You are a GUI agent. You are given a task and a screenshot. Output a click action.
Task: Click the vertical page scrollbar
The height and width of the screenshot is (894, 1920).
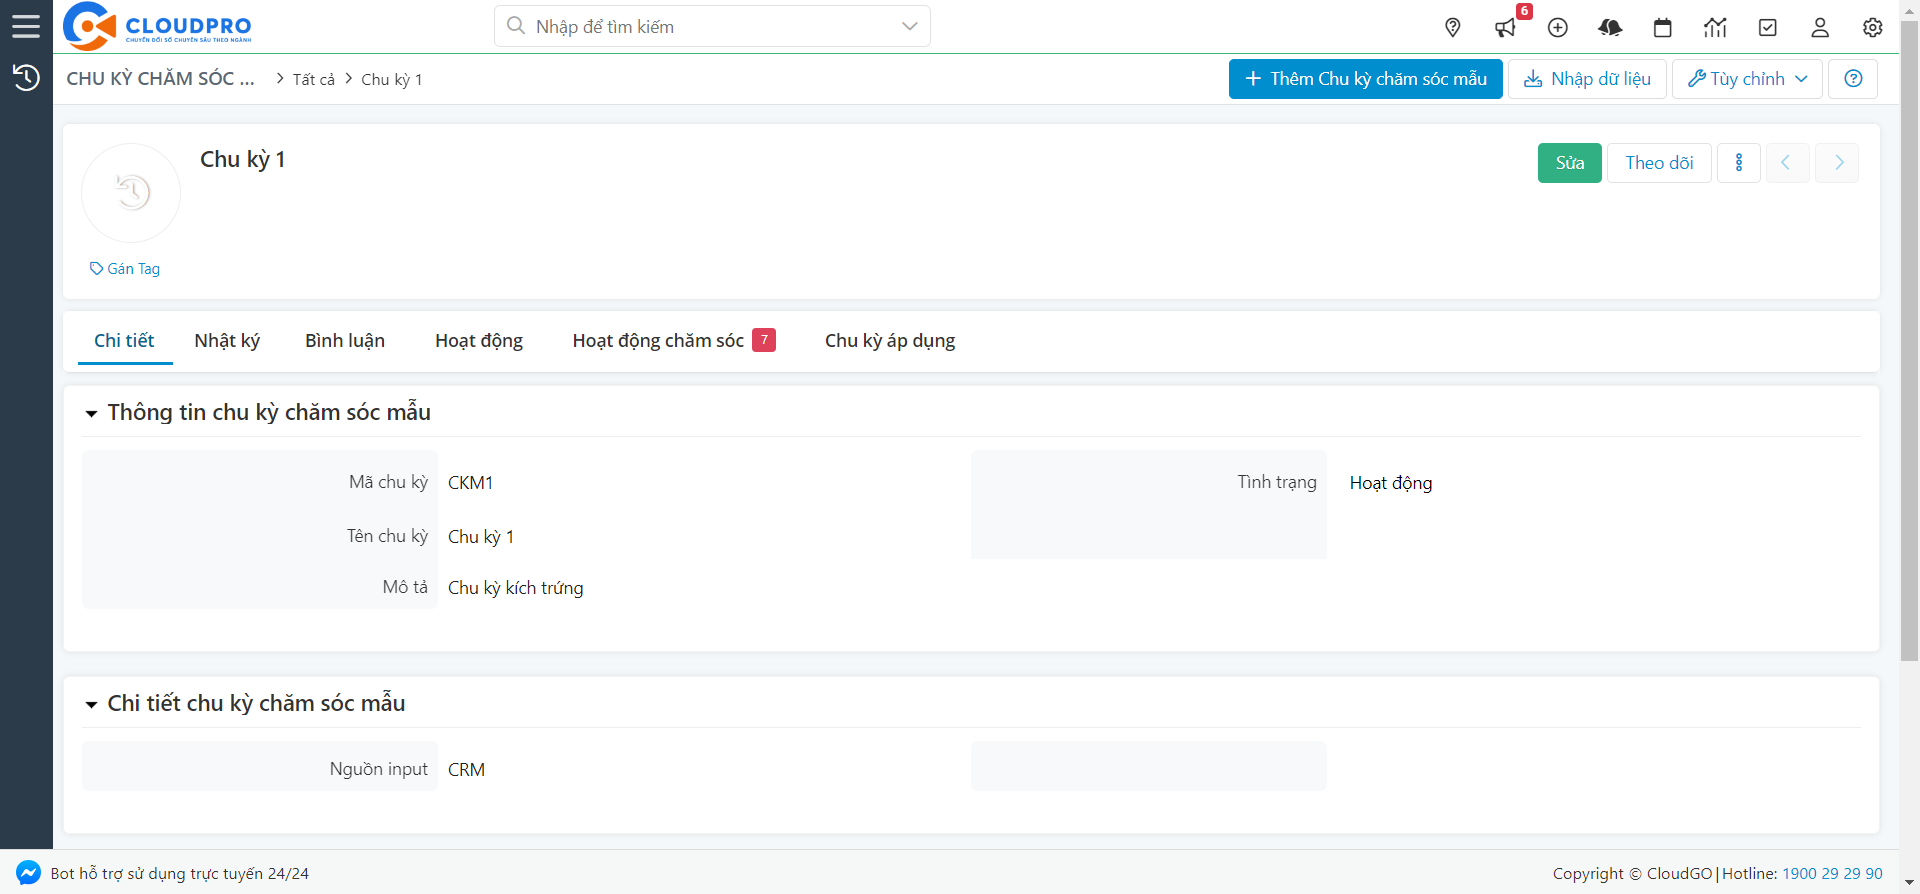pyautogui.click(x=1909, y=340)
